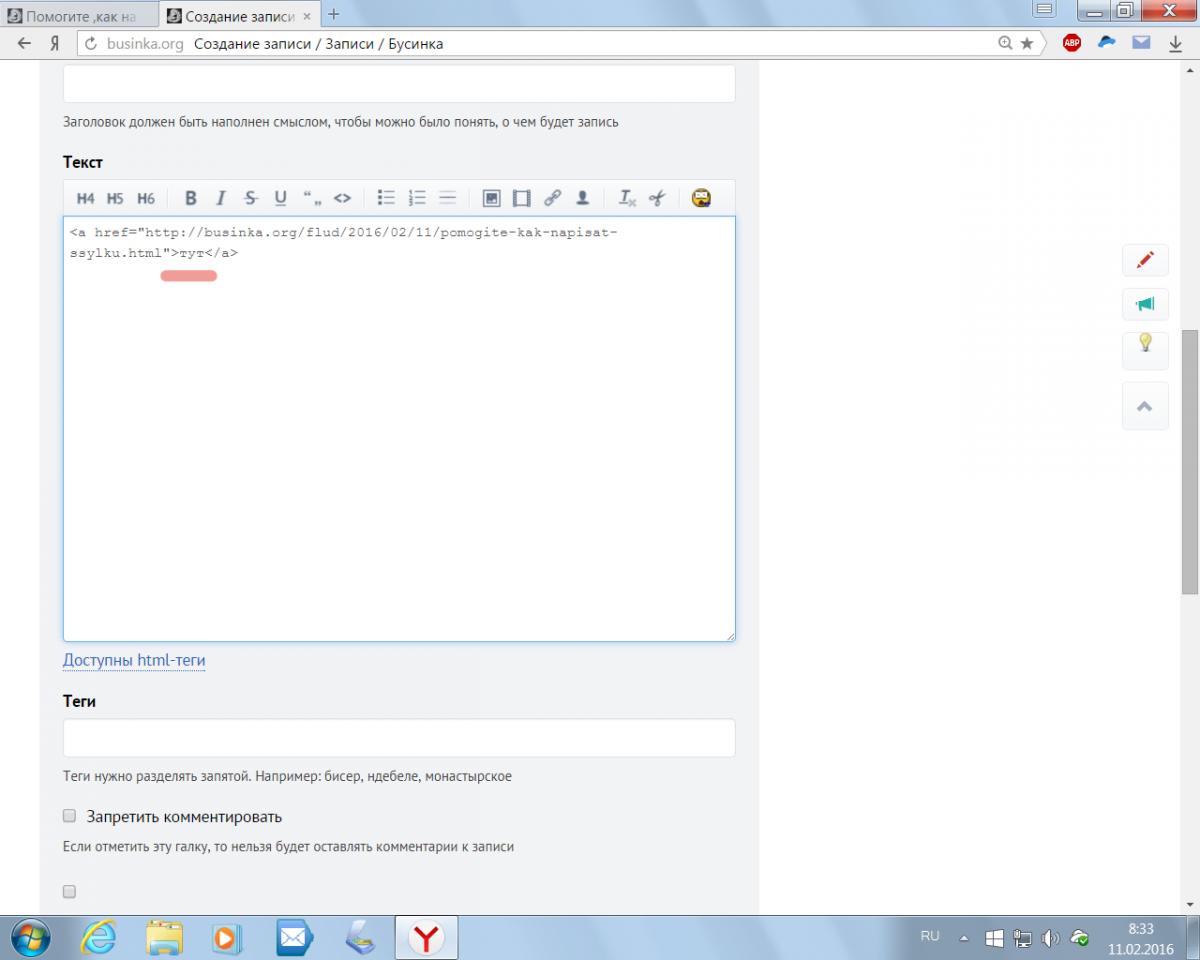Insert code tag with the <> icon
This screenshot has height=960, width=1200.
click(x=342, y=198)
